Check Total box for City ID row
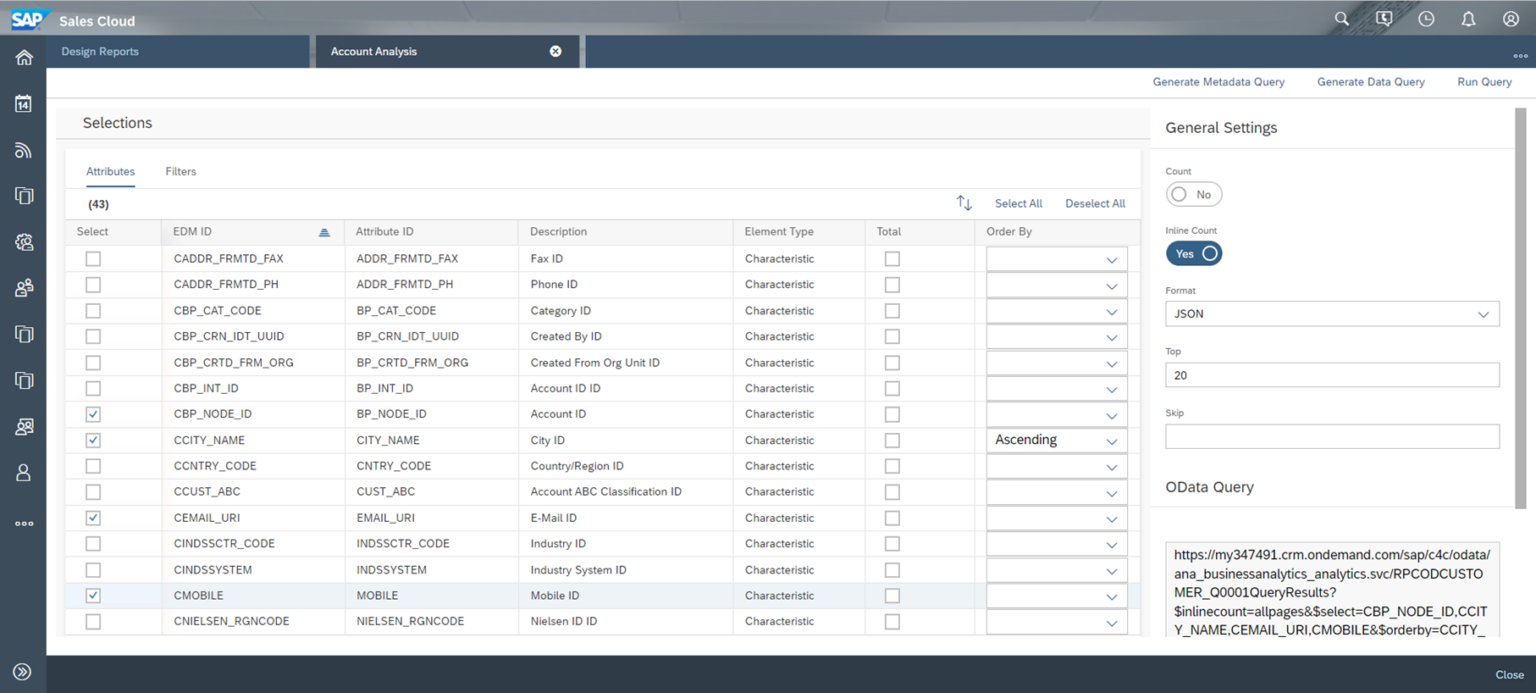 pos(892,440)
